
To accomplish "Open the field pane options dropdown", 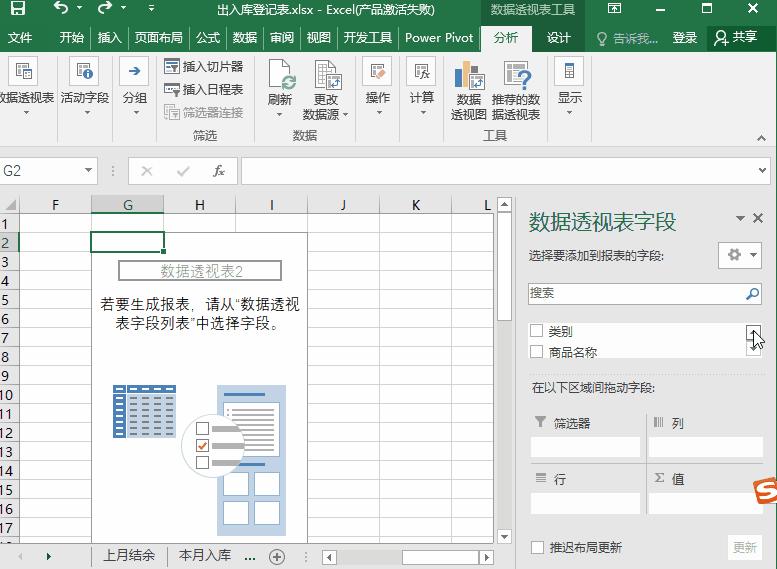I will click(x=740, y=218).
